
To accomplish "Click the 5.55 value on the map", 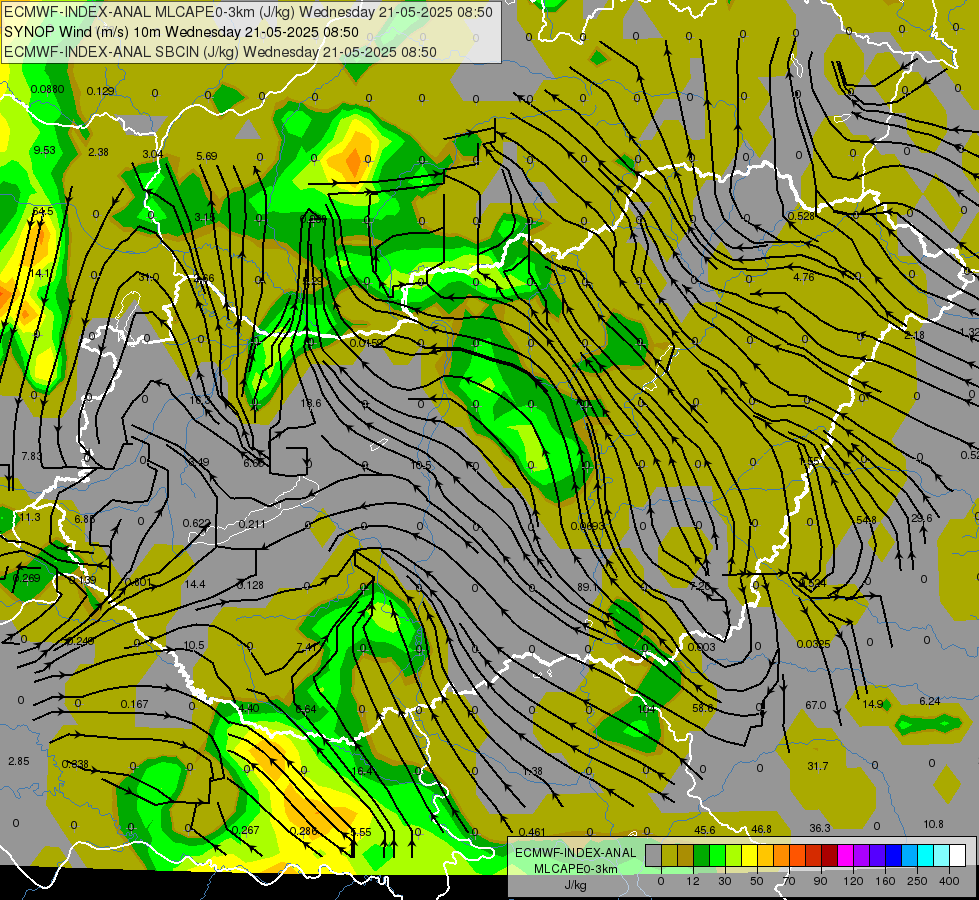I will (x=362, y=832).
